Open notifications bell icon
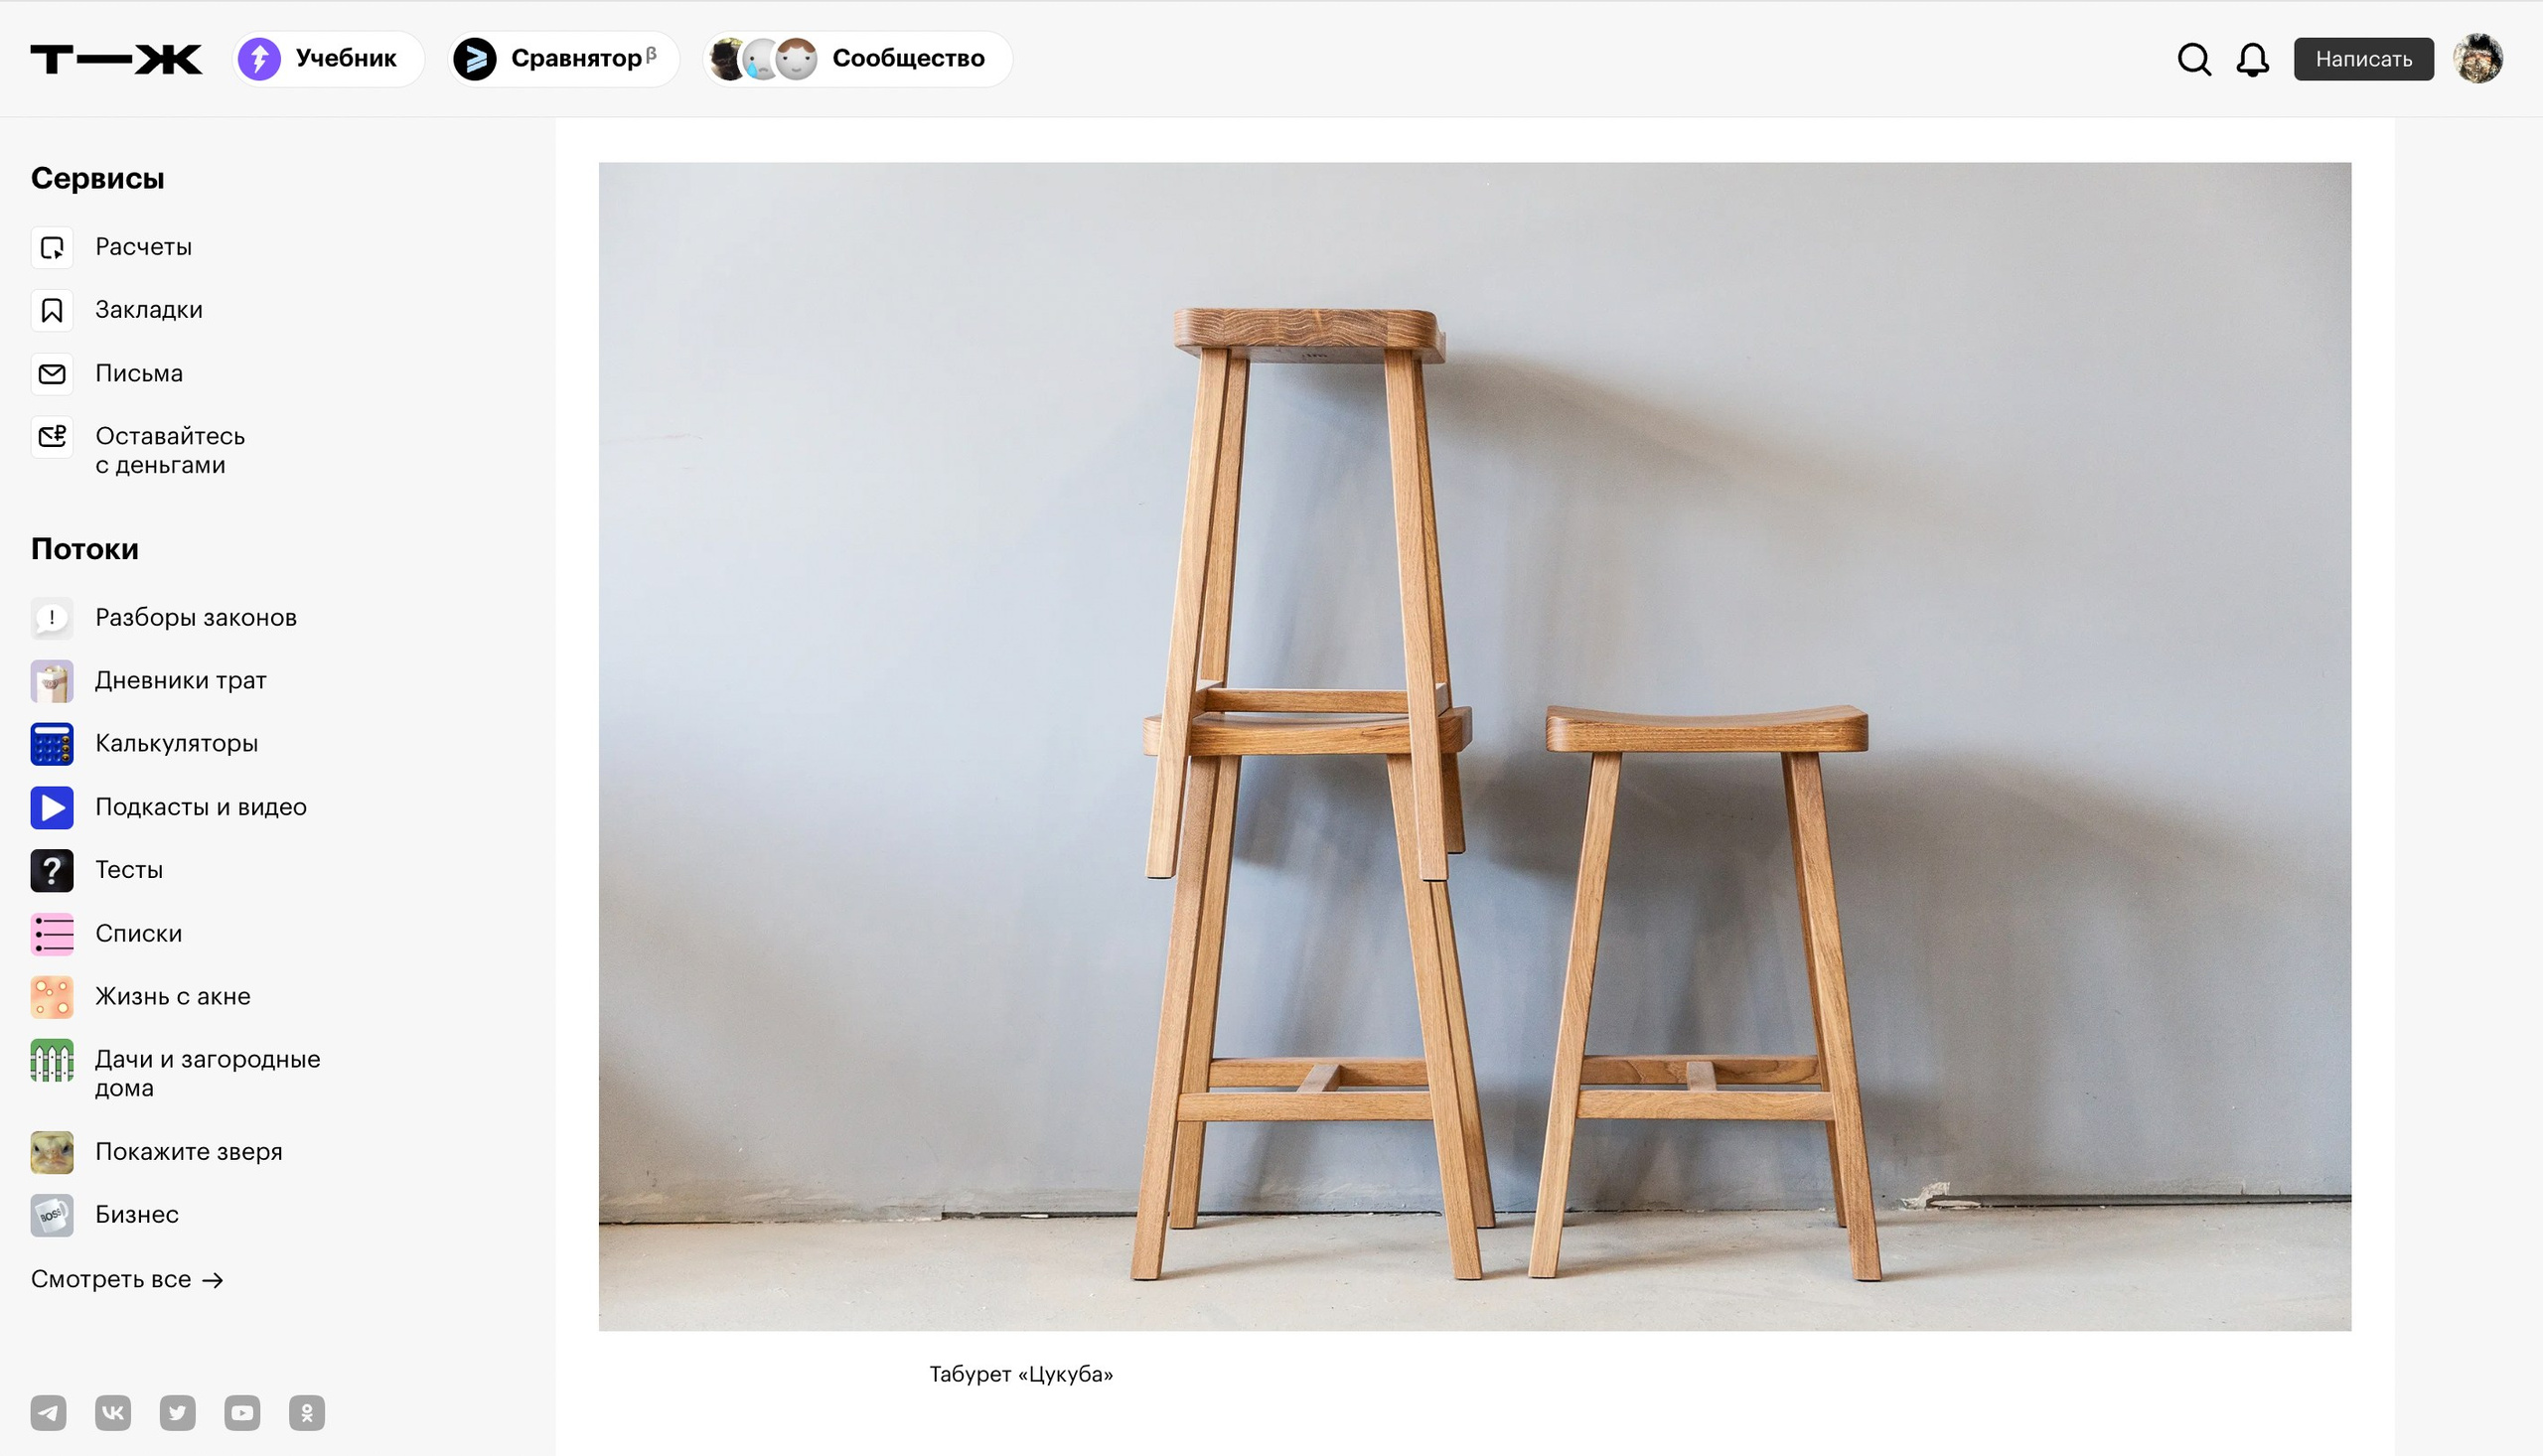Screen dimensions: 2543x1456 click(x=2252, y=59)
